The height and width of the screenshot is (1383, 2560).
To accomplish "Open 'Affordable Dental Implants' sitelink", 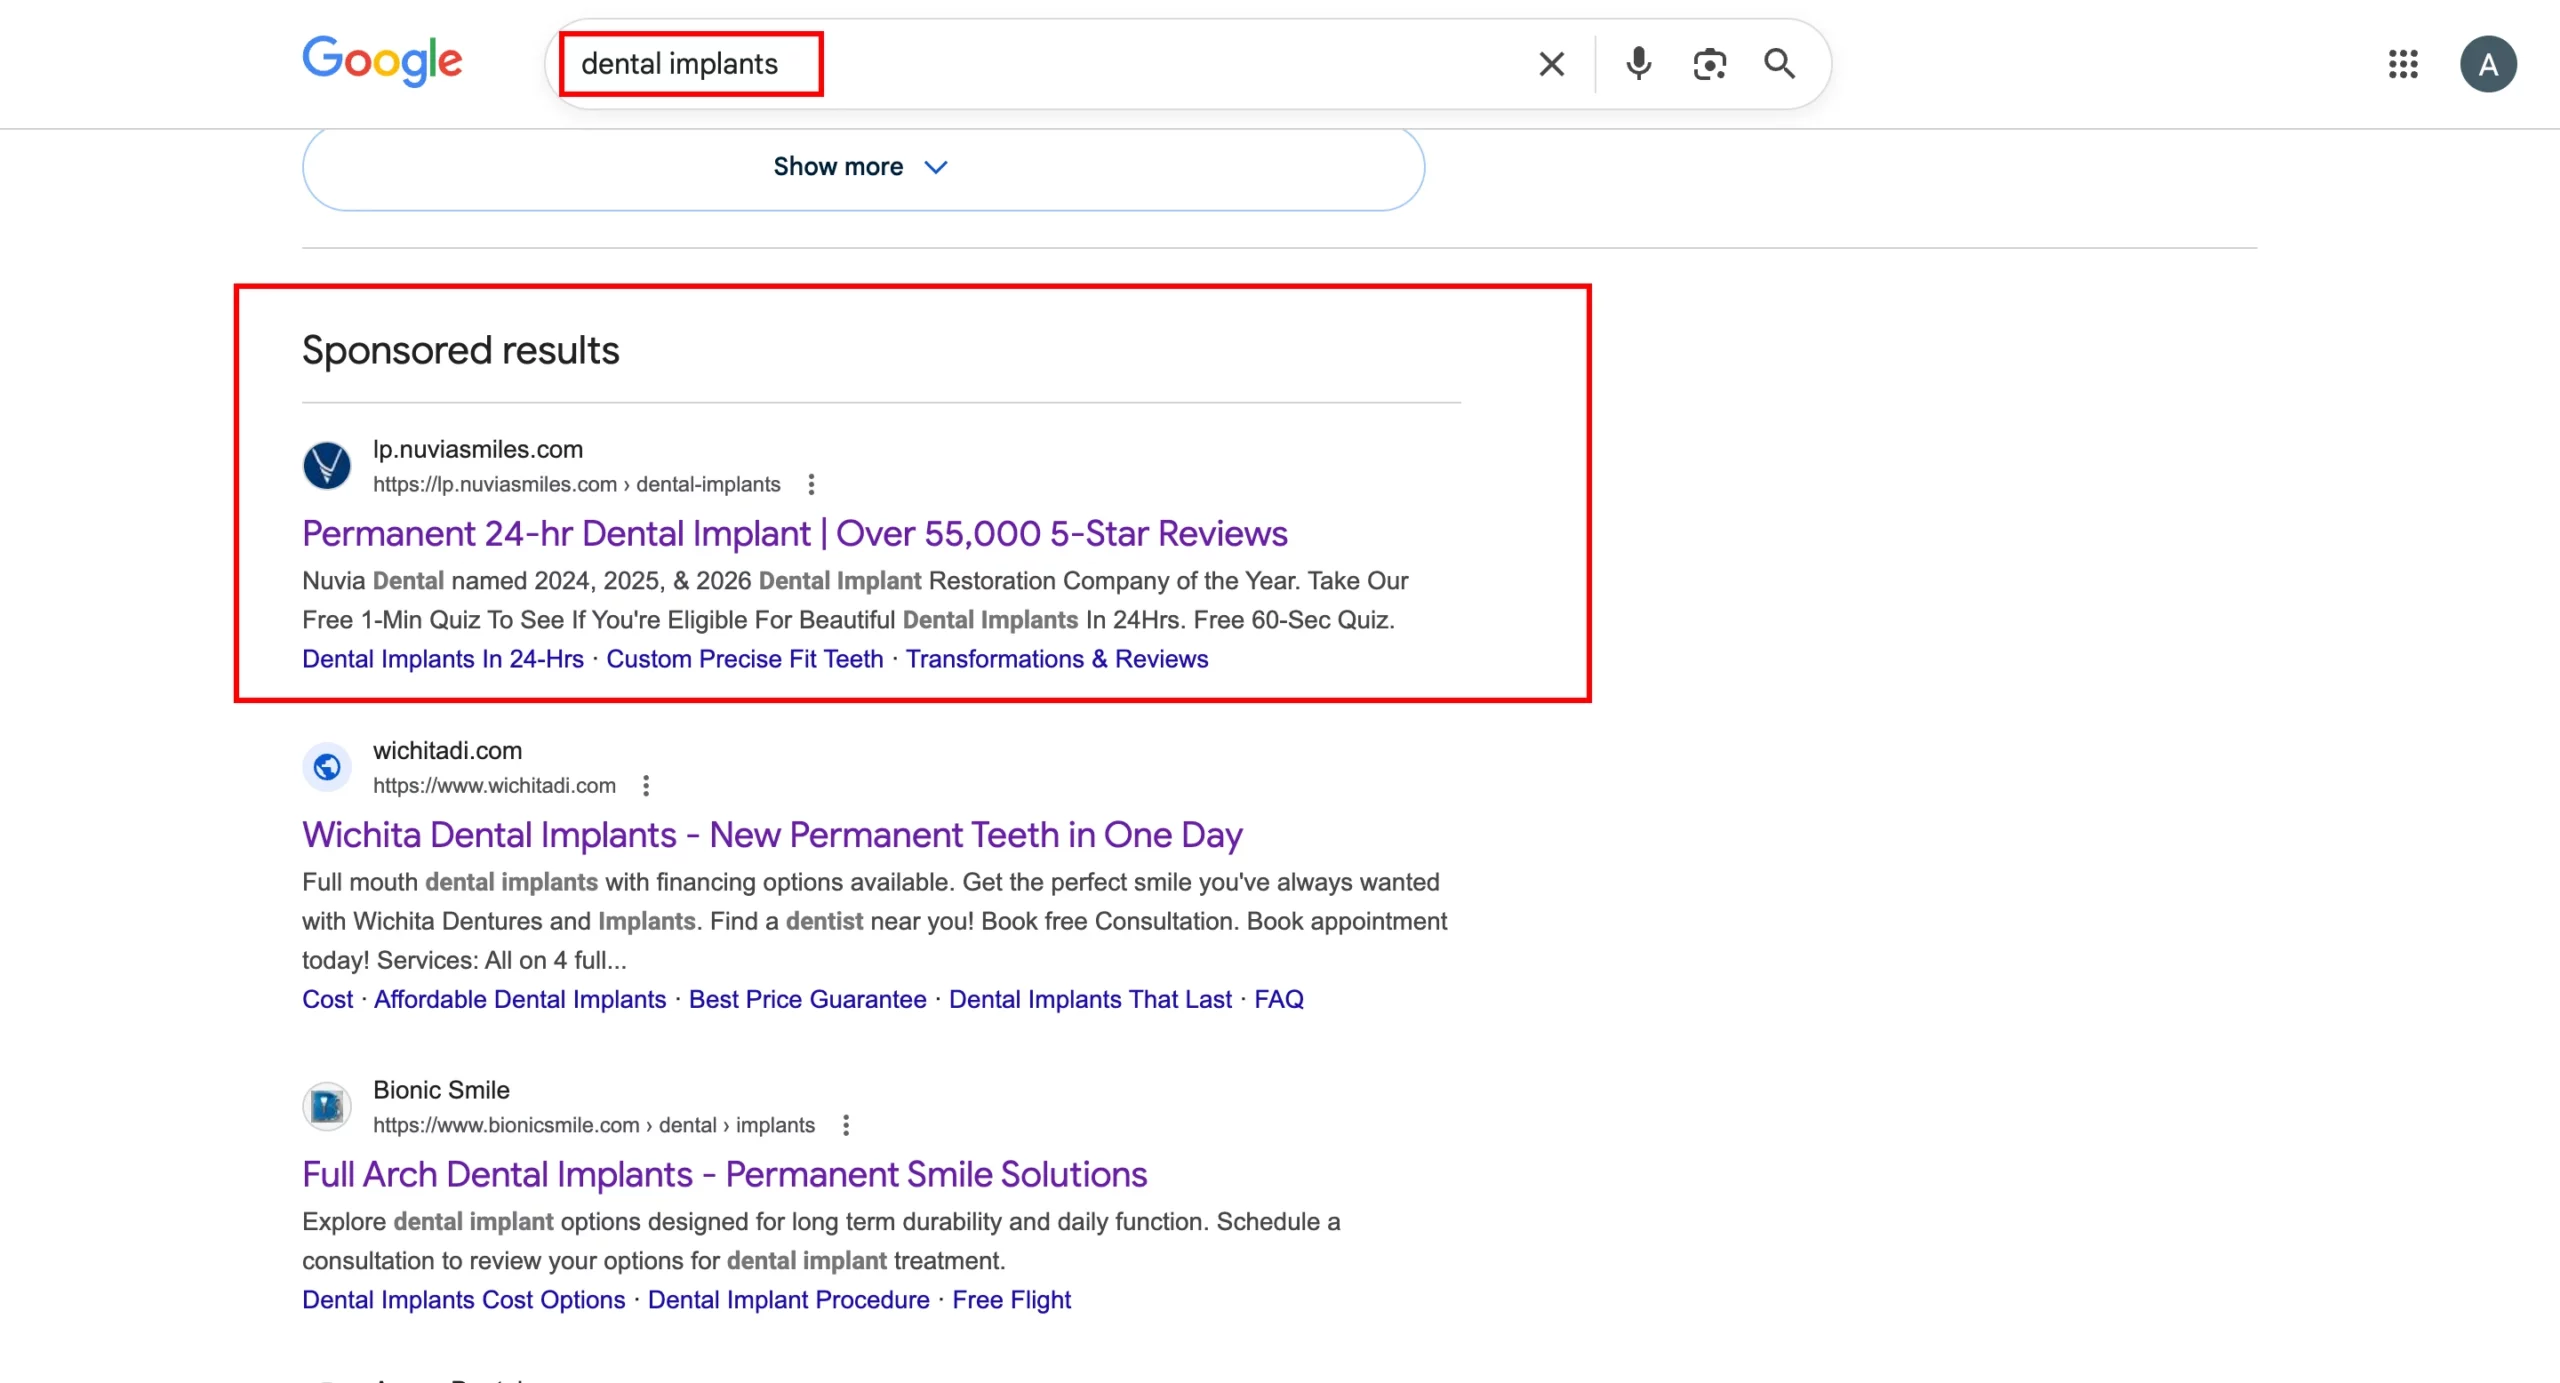I will 519,999.
